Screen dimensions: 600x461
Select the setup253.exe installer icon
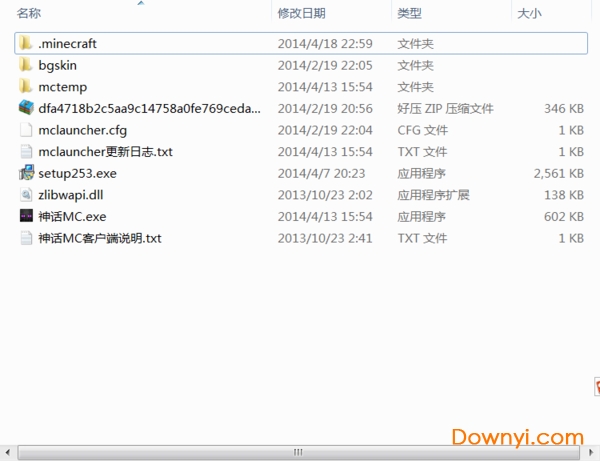[26, 173]
